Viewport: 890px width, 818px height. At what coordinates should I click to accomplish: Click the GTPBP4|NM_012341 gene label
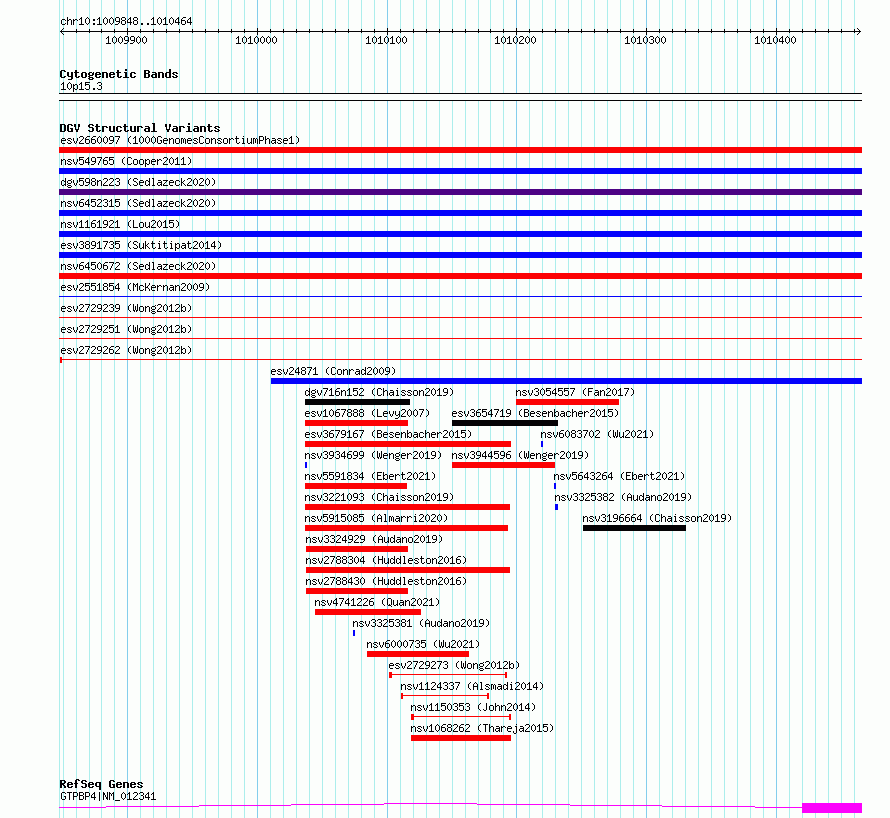(108, 796)
